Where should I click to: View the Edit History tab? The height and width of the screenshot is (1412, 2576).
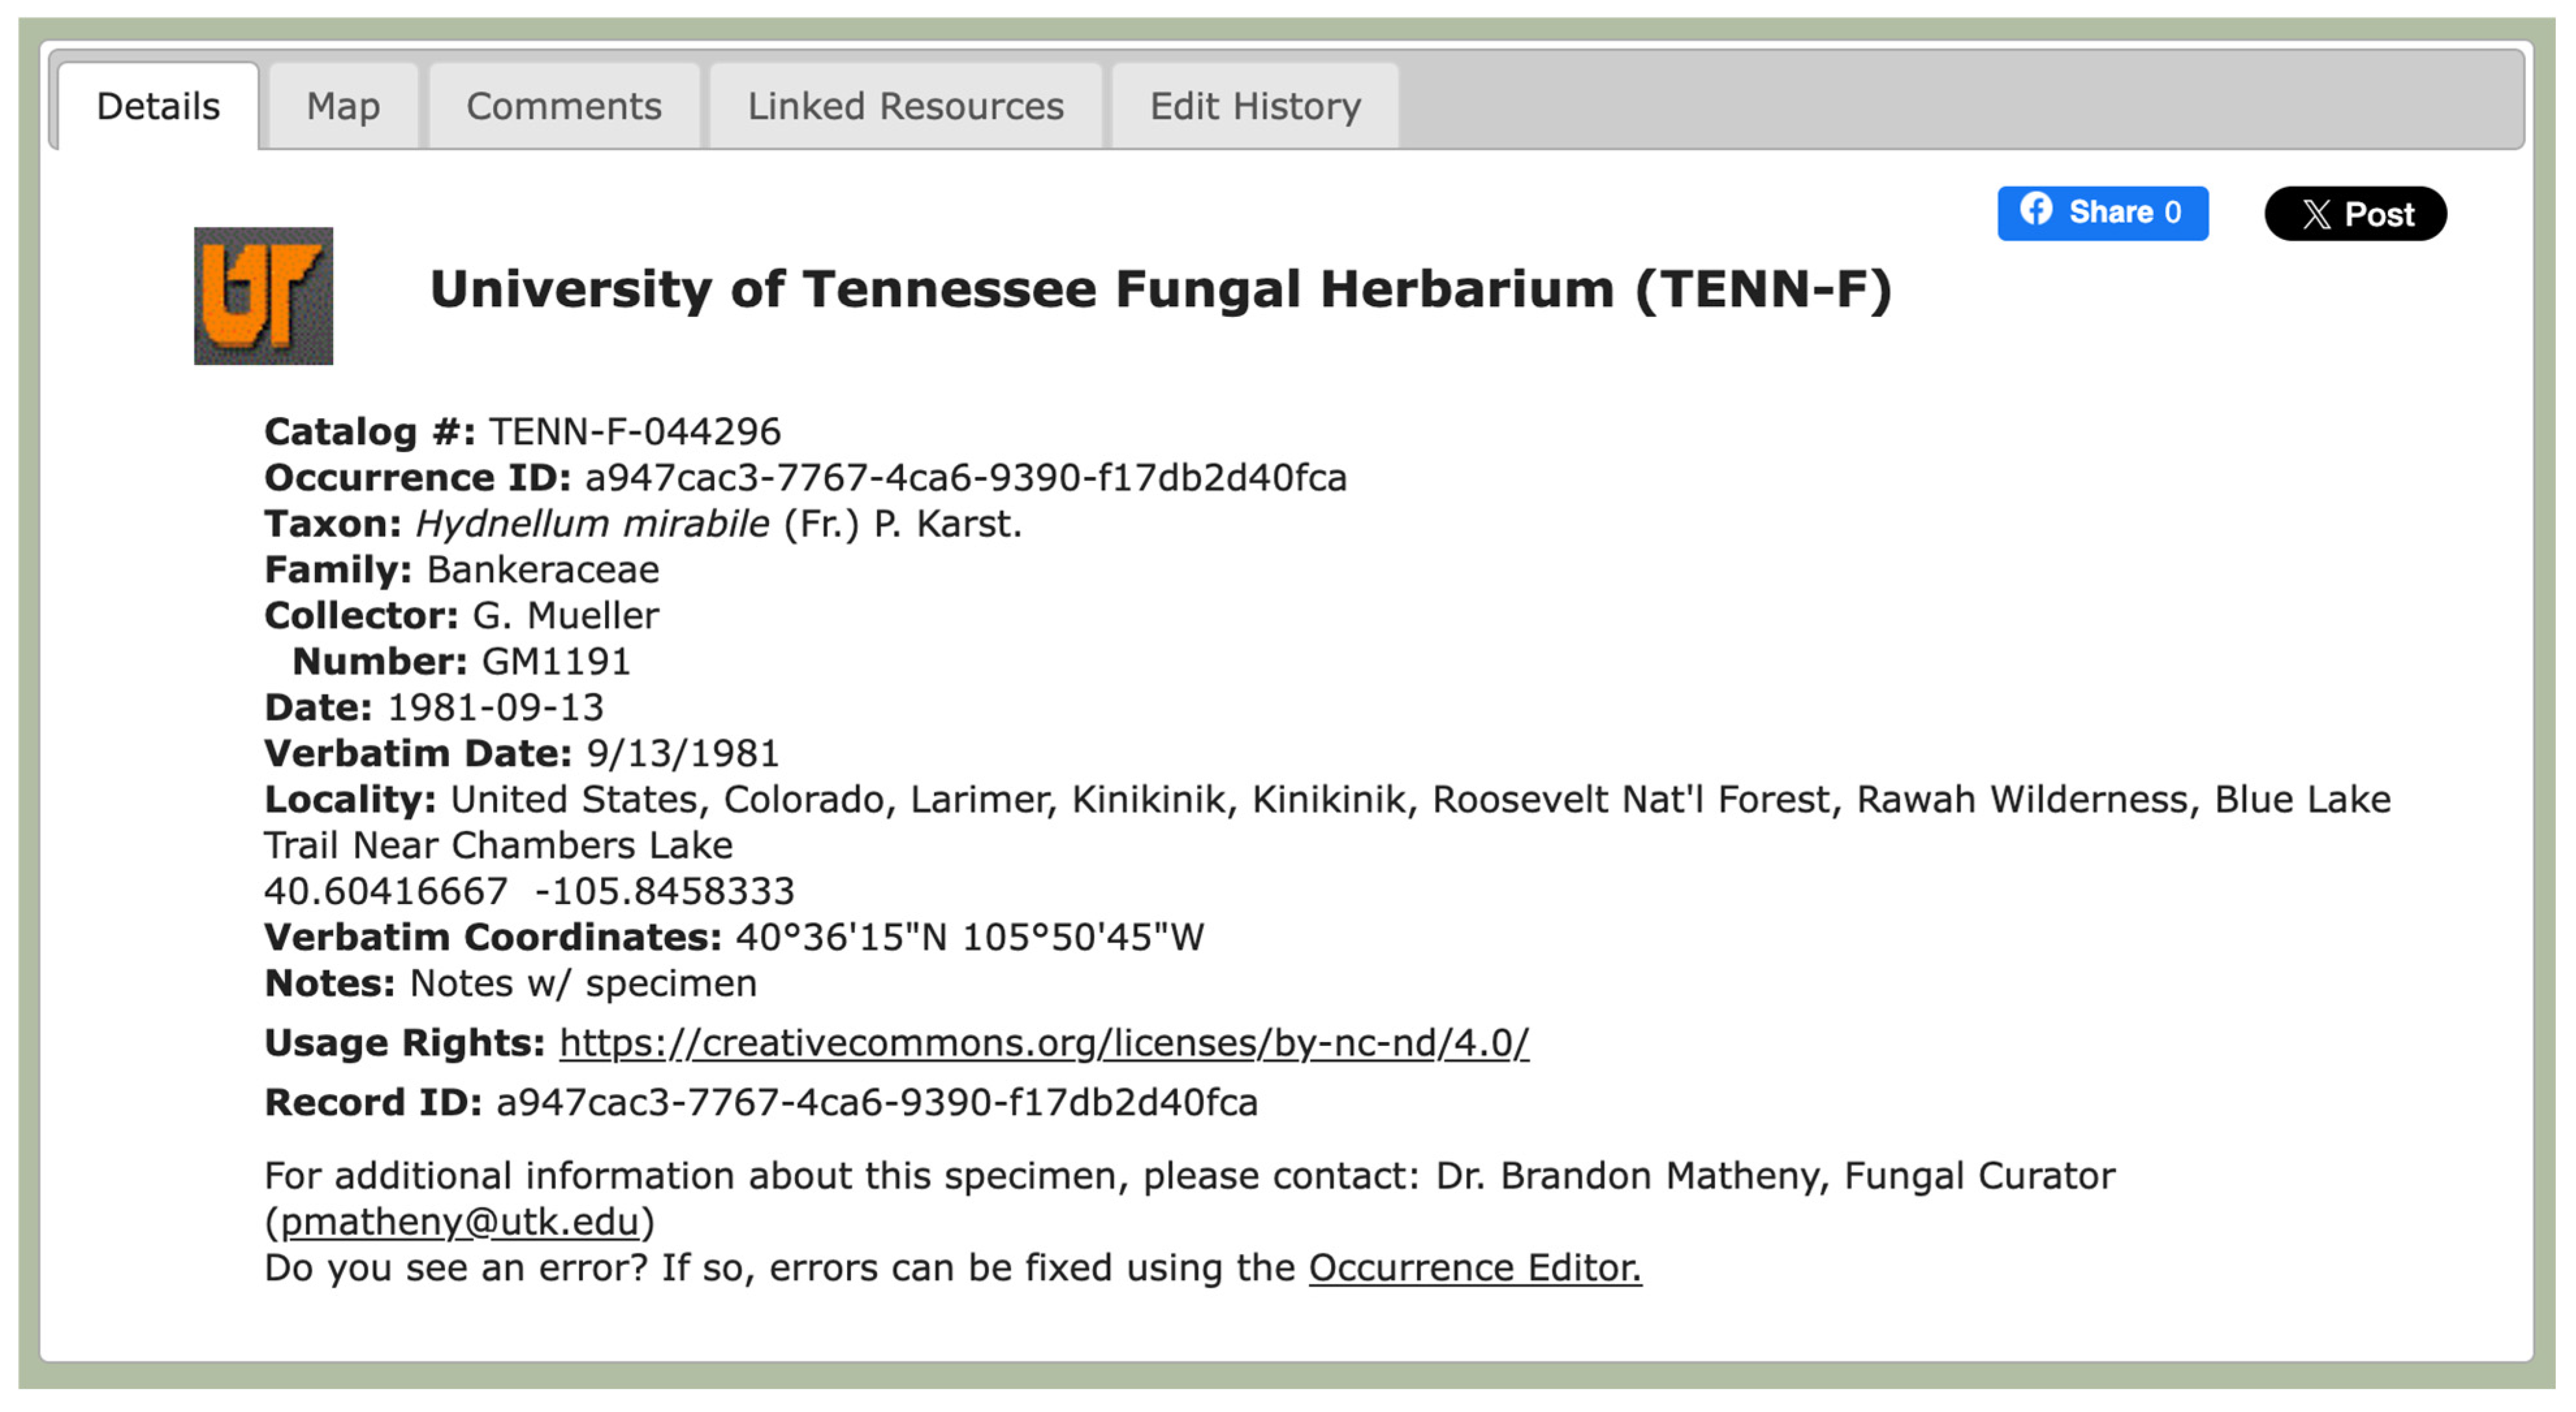(x=1254, y=106)
